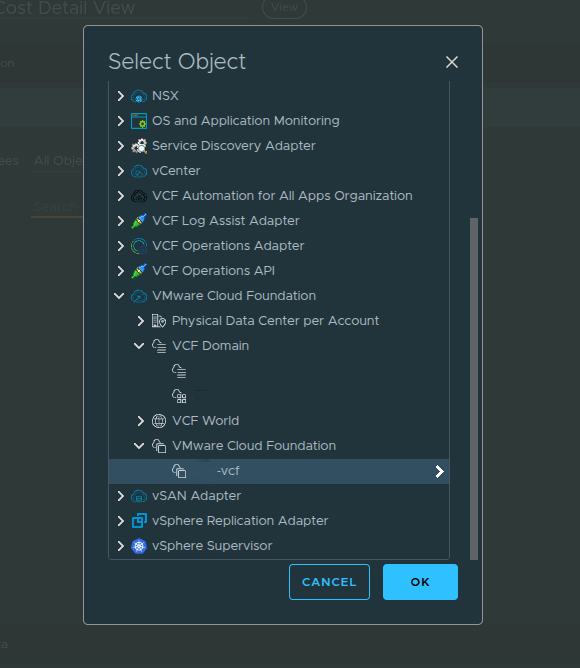Expand the vSphere Supervisor node
580x668 pixels.
[121, 546]
